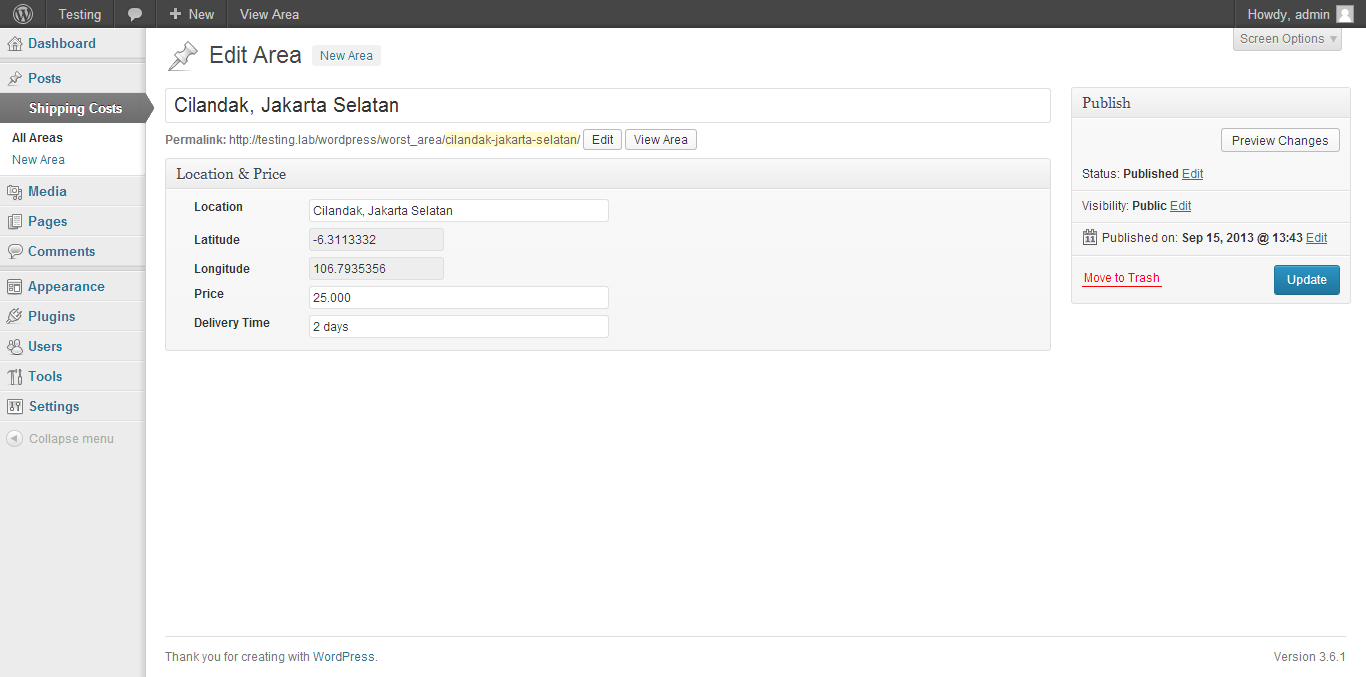Click the Collapse menu arrow icon
1366x677 pixels.
(14, 438)
